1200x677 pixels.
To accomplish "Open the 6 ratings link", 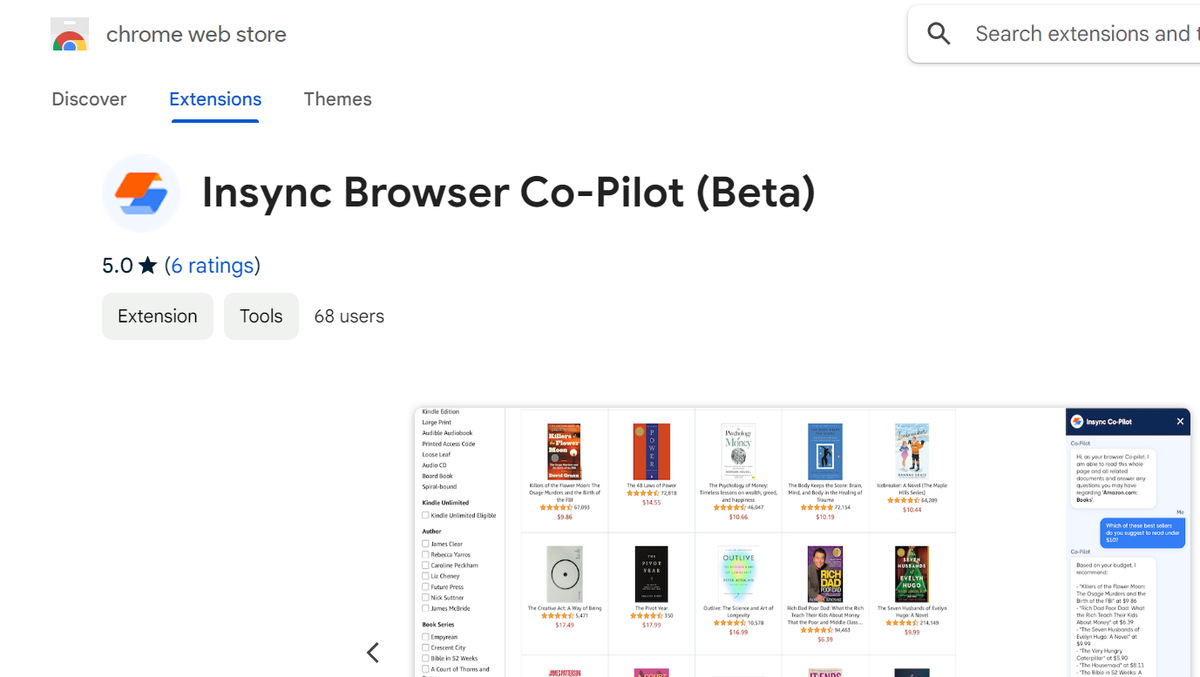I will click(x=213, y=265).
